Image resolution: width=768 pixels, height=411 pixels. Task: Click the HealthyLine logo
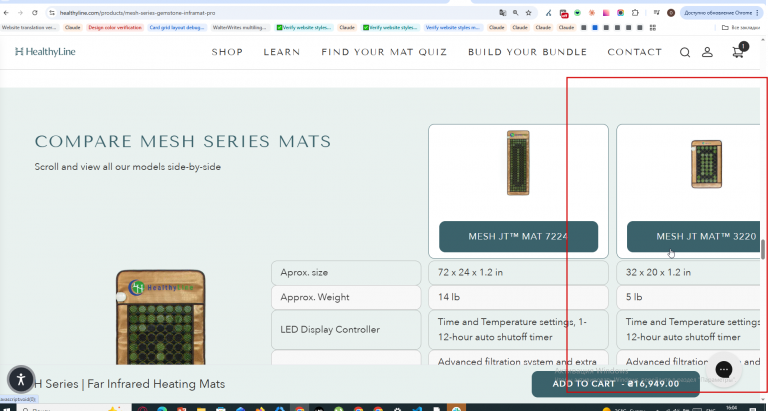(45, 51)
